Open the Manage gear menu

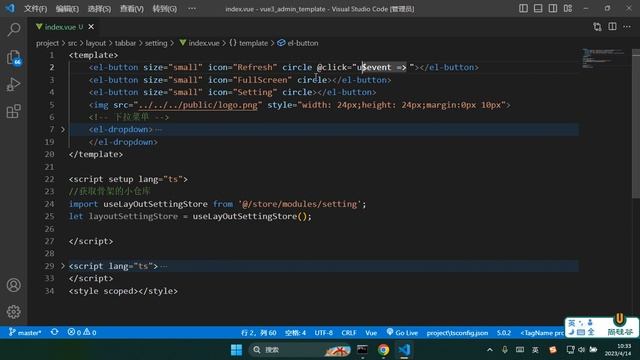(13, 312)
